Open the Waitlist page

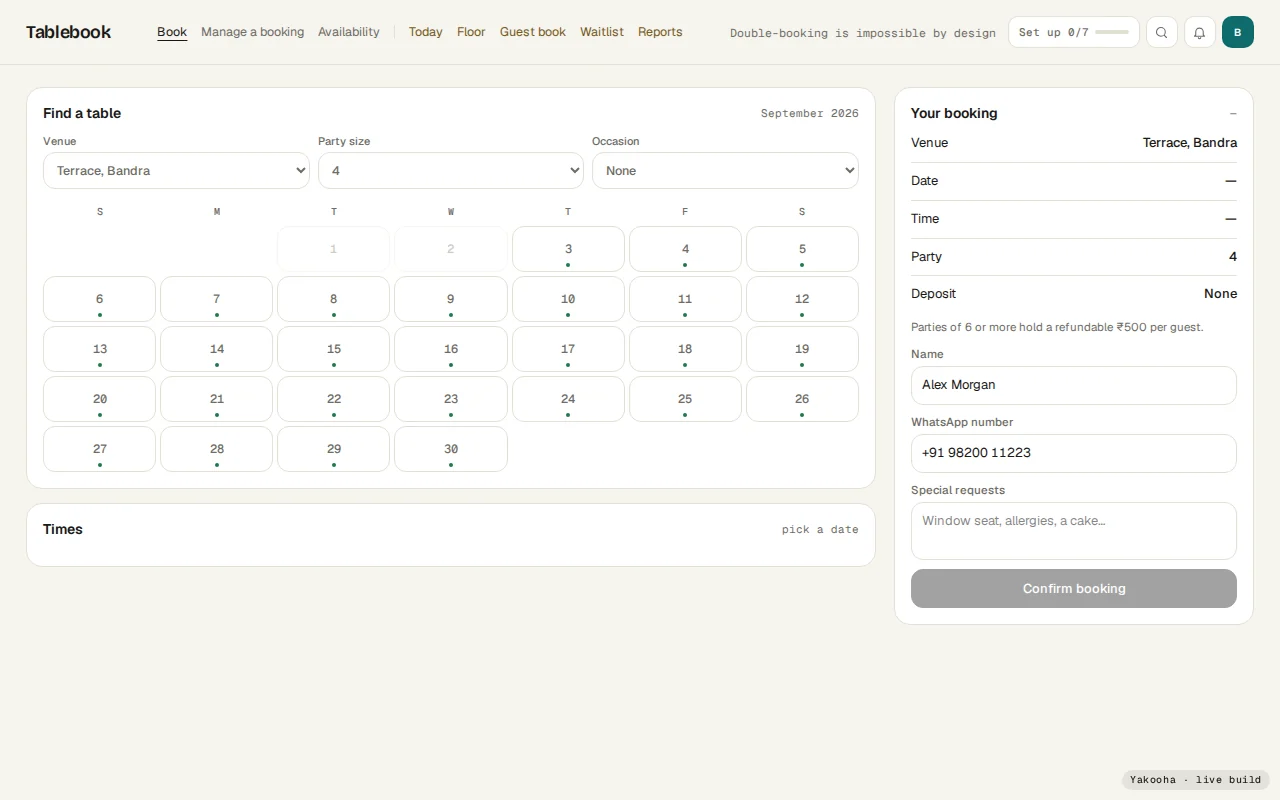[x=602, y=32]
